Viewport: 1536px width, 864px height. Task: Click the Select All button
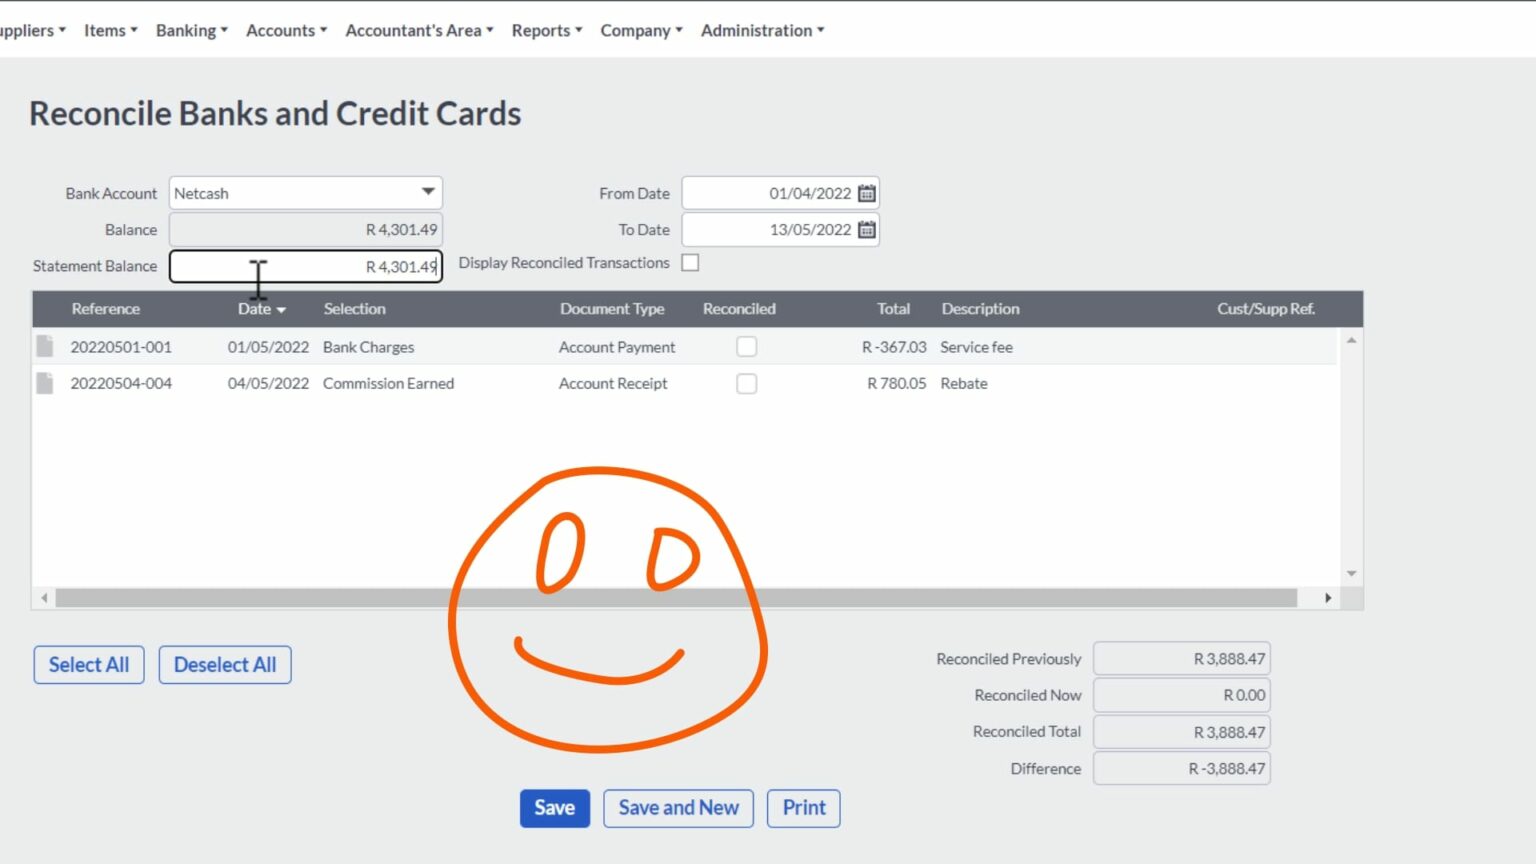[88, 664]
